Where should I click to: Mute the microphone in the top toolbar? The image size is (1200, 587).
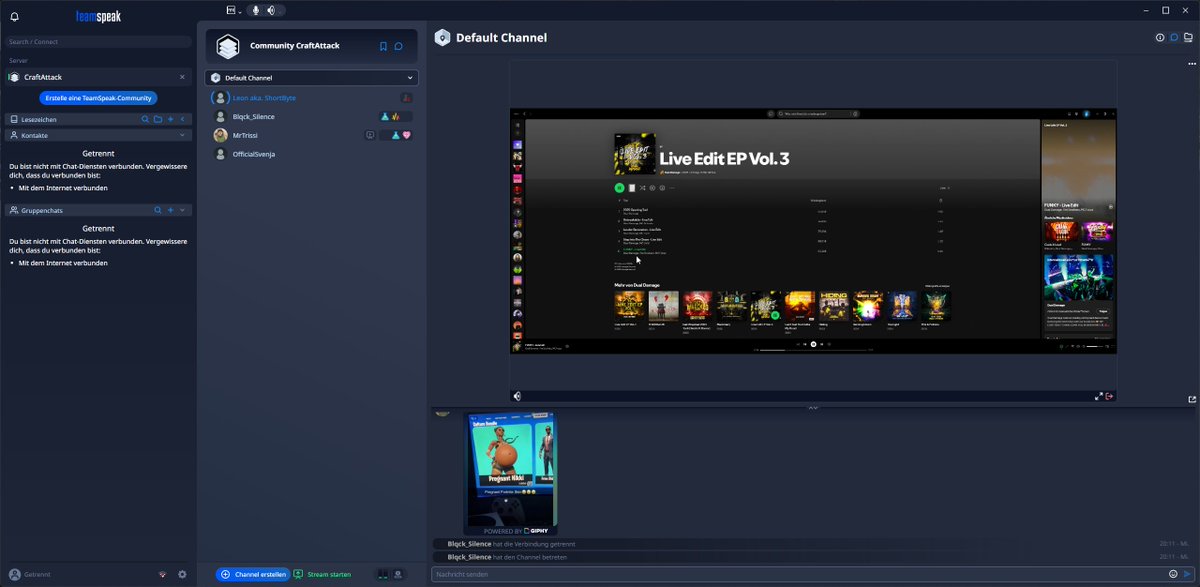pyautogui.click(x=255, y=10)
